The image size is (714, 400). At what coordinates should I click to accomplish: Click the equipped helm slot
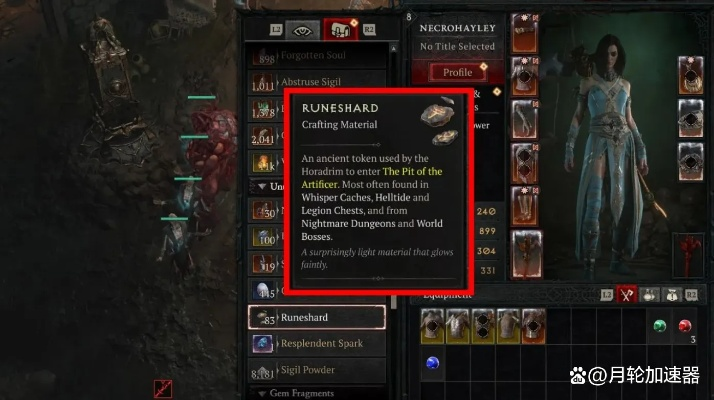[525, 33]
